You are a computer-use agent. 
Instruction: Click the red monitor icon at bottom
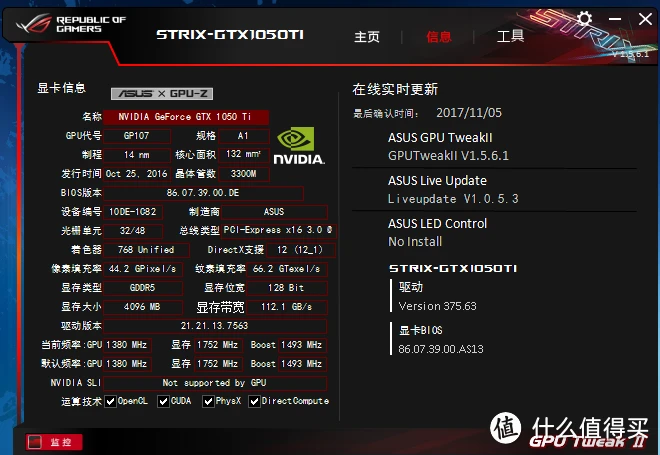35,442
